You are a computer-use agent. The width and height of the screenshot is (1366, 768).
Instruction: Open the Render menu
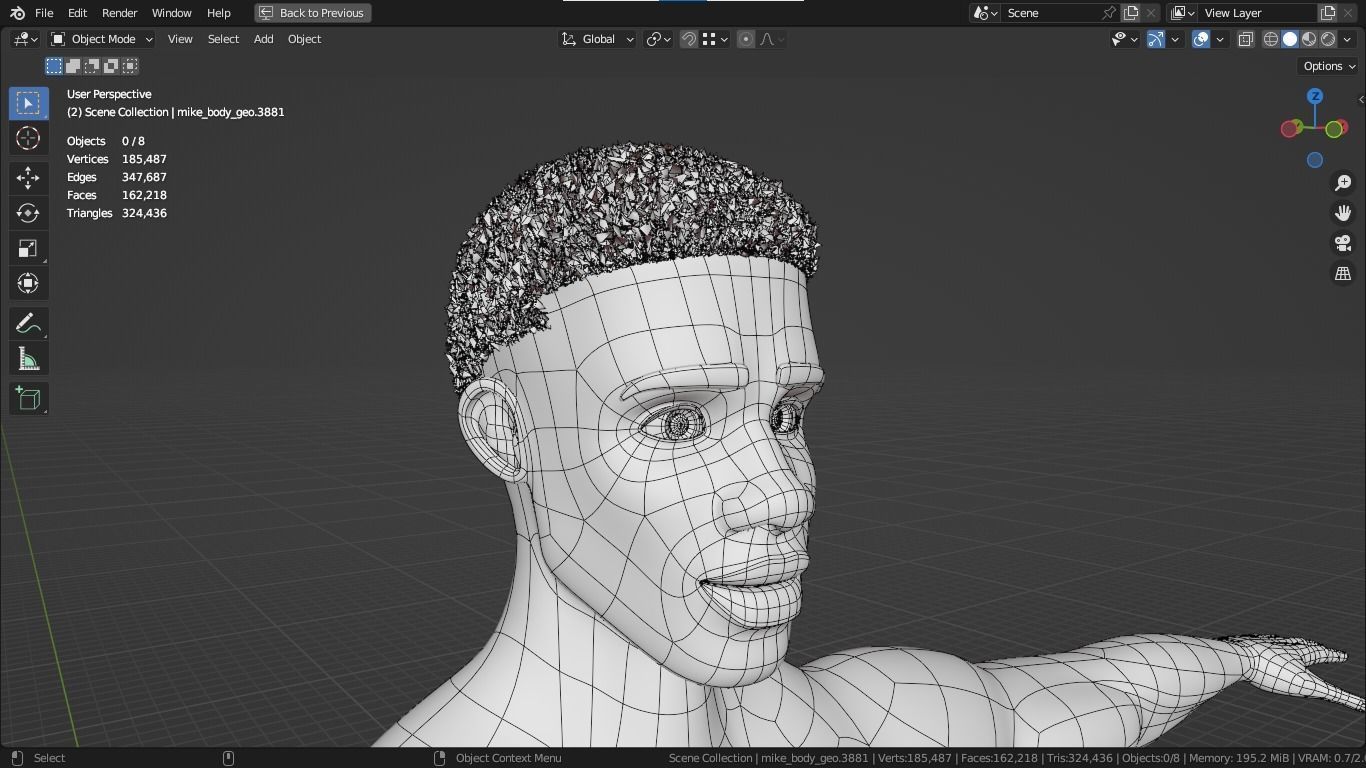(119, 13)
